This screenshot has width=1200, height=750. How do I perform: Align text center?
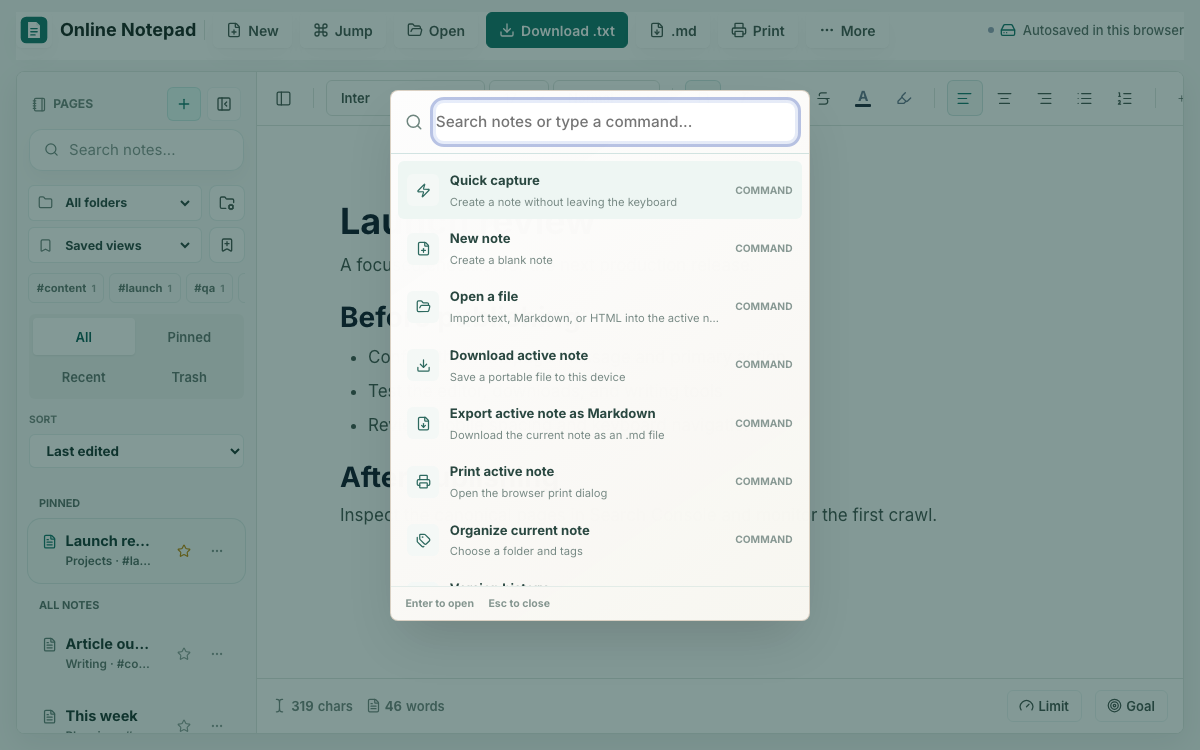pyautogui.click(x=1005, y=98)
